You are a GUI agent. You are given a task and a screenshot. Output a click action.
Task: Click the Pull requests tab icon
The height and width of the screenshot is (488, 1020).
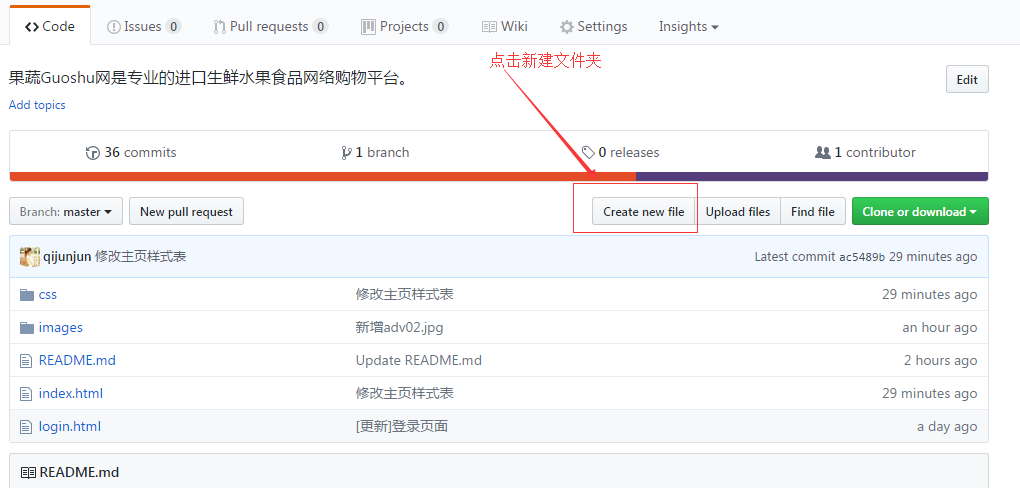pos(219,27)
